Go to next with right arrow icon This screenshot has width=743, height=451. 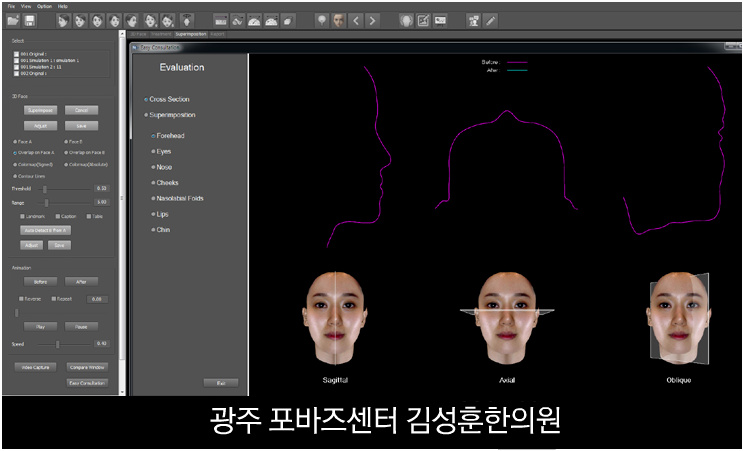[372, 20]
